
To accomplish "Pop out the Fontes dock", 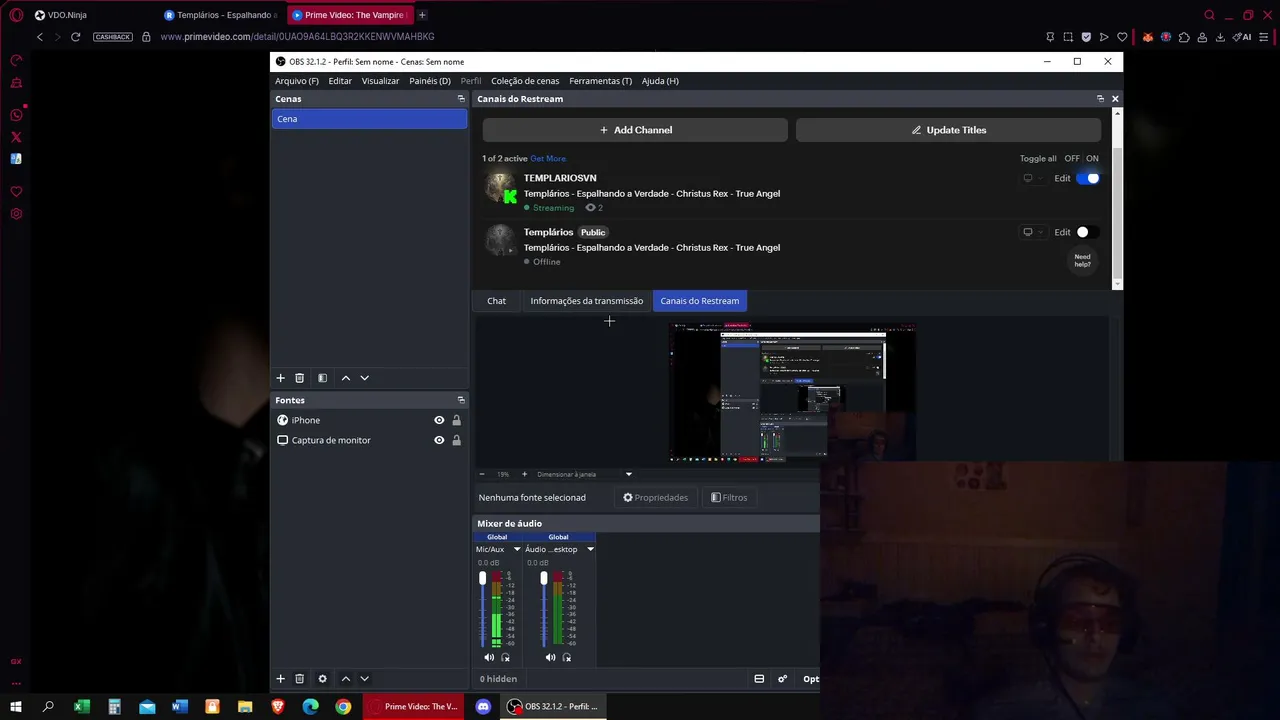I will click(461, 400).
